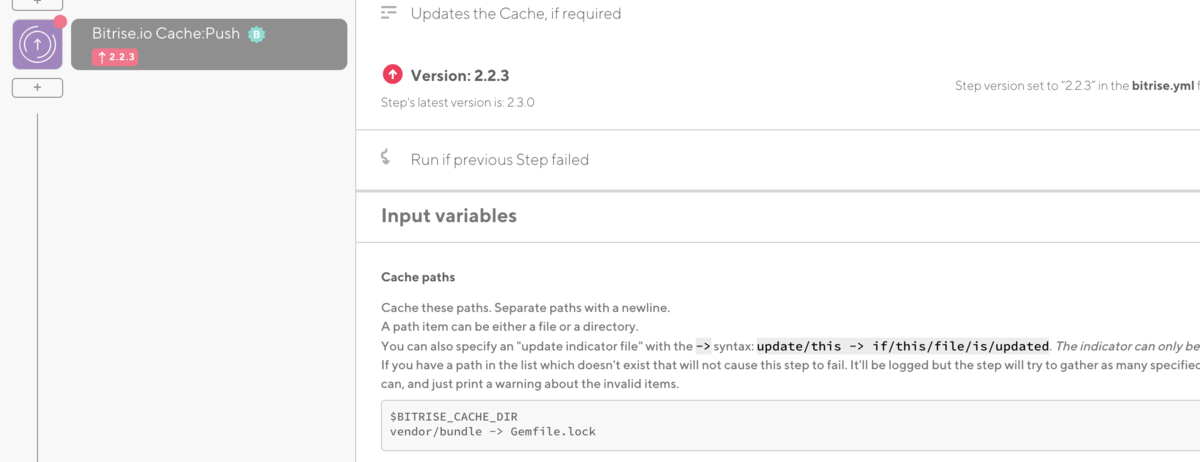Image resolution: width=1200 pixels, height=462 pixels.
Task: Click the red update-available version circle icon
Action: point(392,75)
